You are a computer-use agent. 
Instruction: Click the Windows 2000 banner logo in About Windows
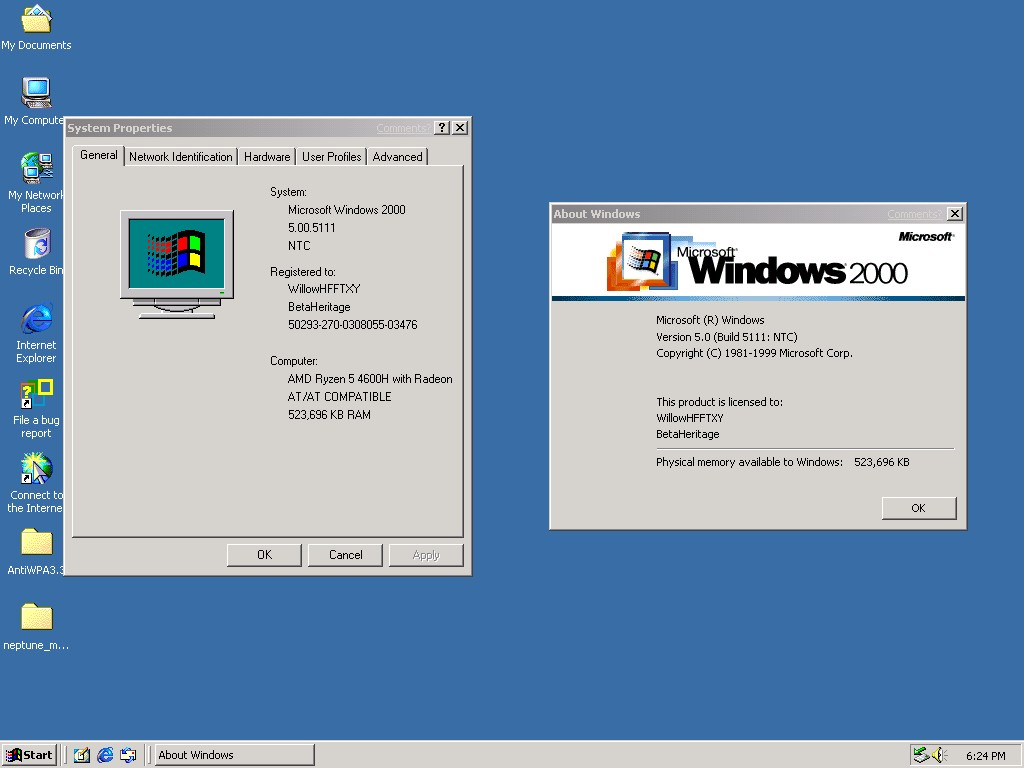[x=758, y=262]
